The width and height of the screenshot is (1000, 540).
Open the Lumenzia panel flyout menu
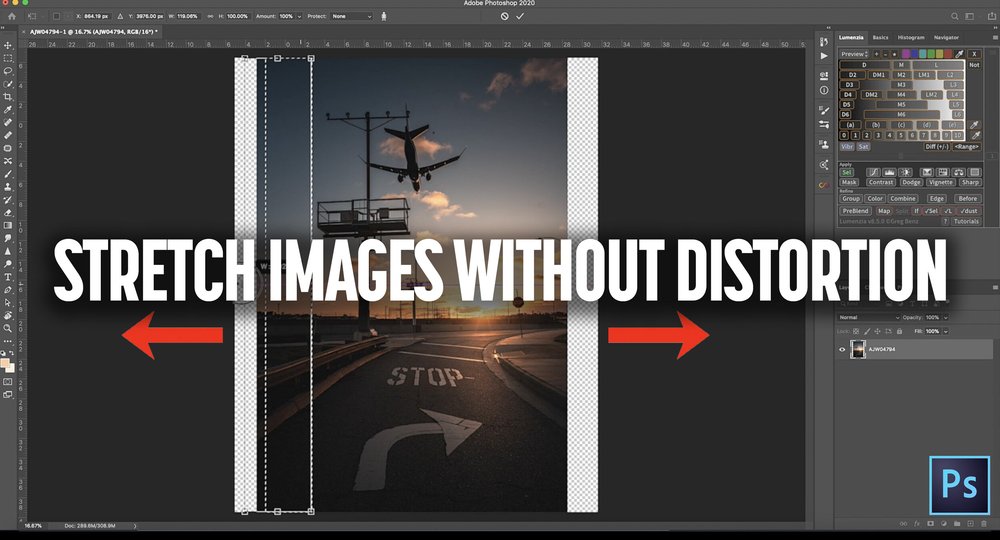pyautogui.click(x=996, y=38)
